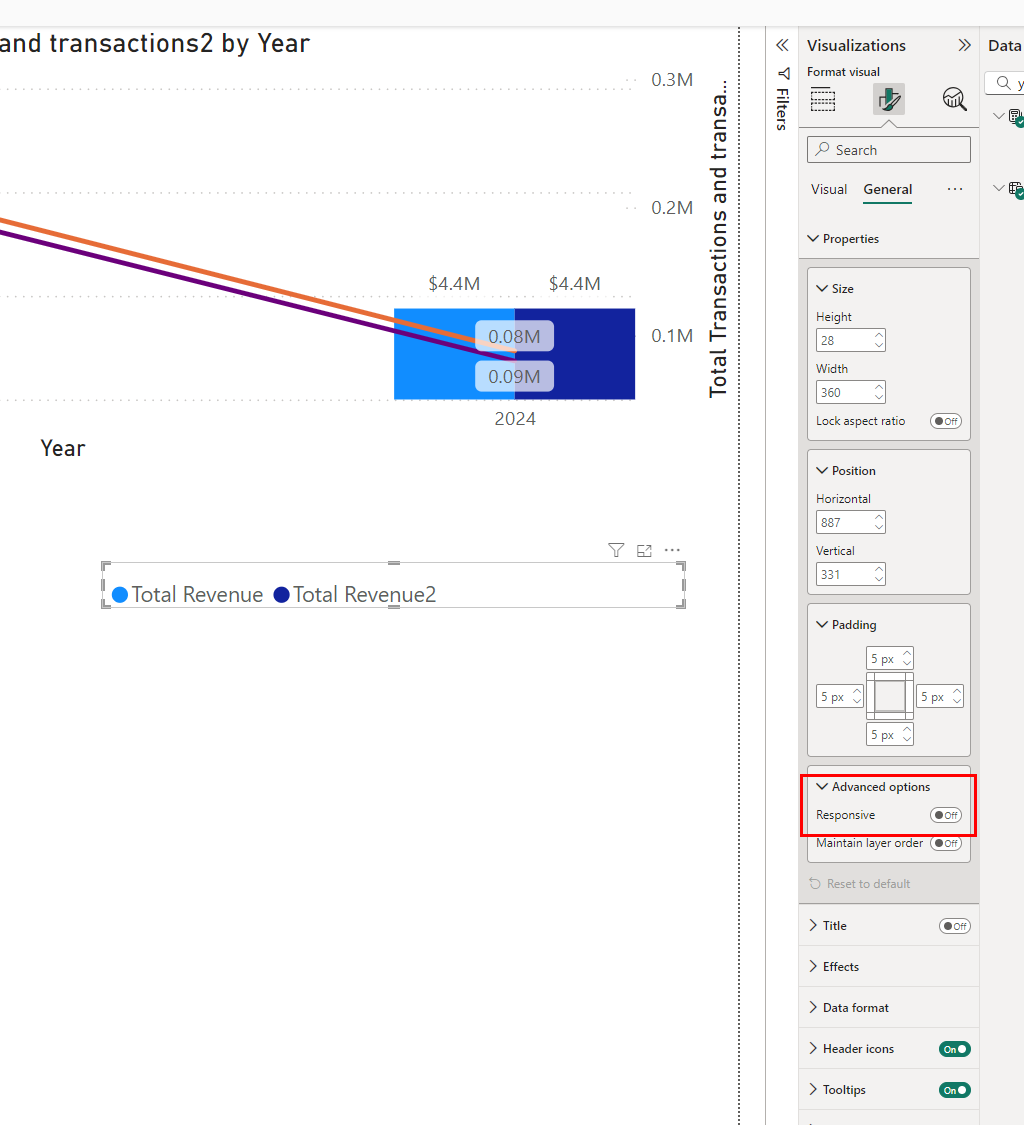Click the Focus mode icon on visual
This screenshot has height=1125, width=1024.
(x=644, y=550)
